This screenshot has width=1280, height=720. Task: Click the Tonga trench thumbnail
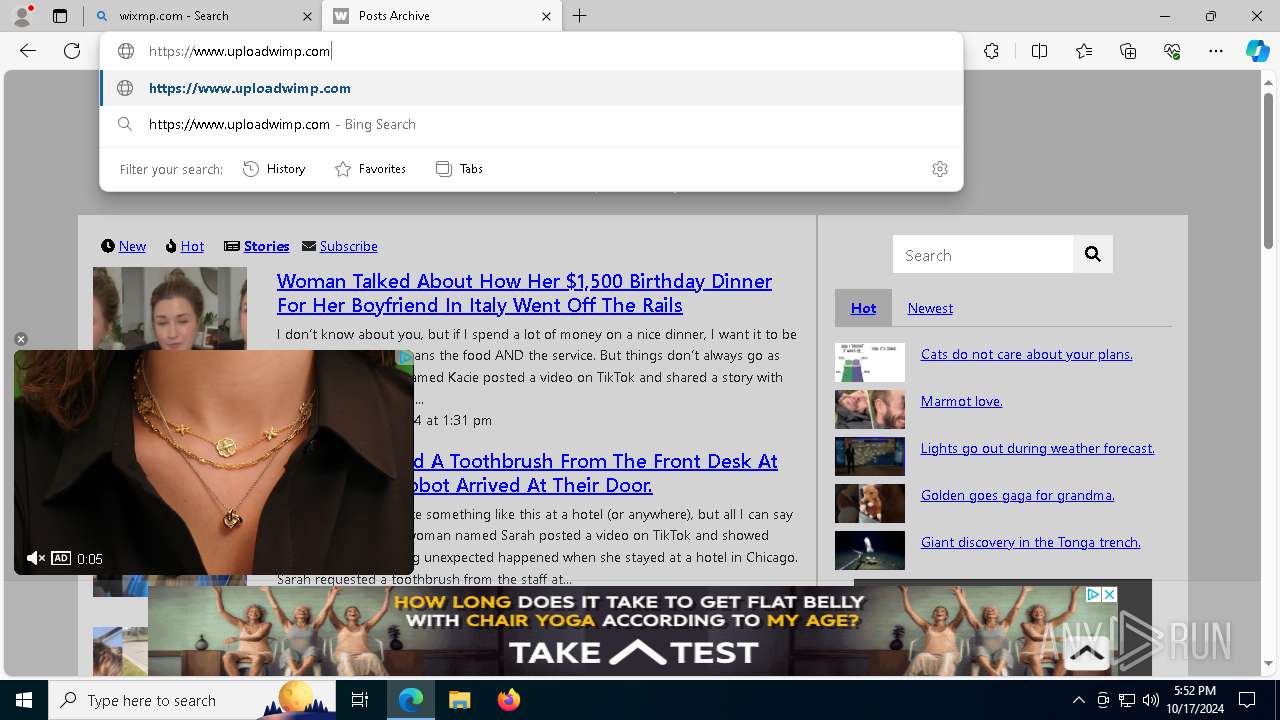click(x=870, y=550)
